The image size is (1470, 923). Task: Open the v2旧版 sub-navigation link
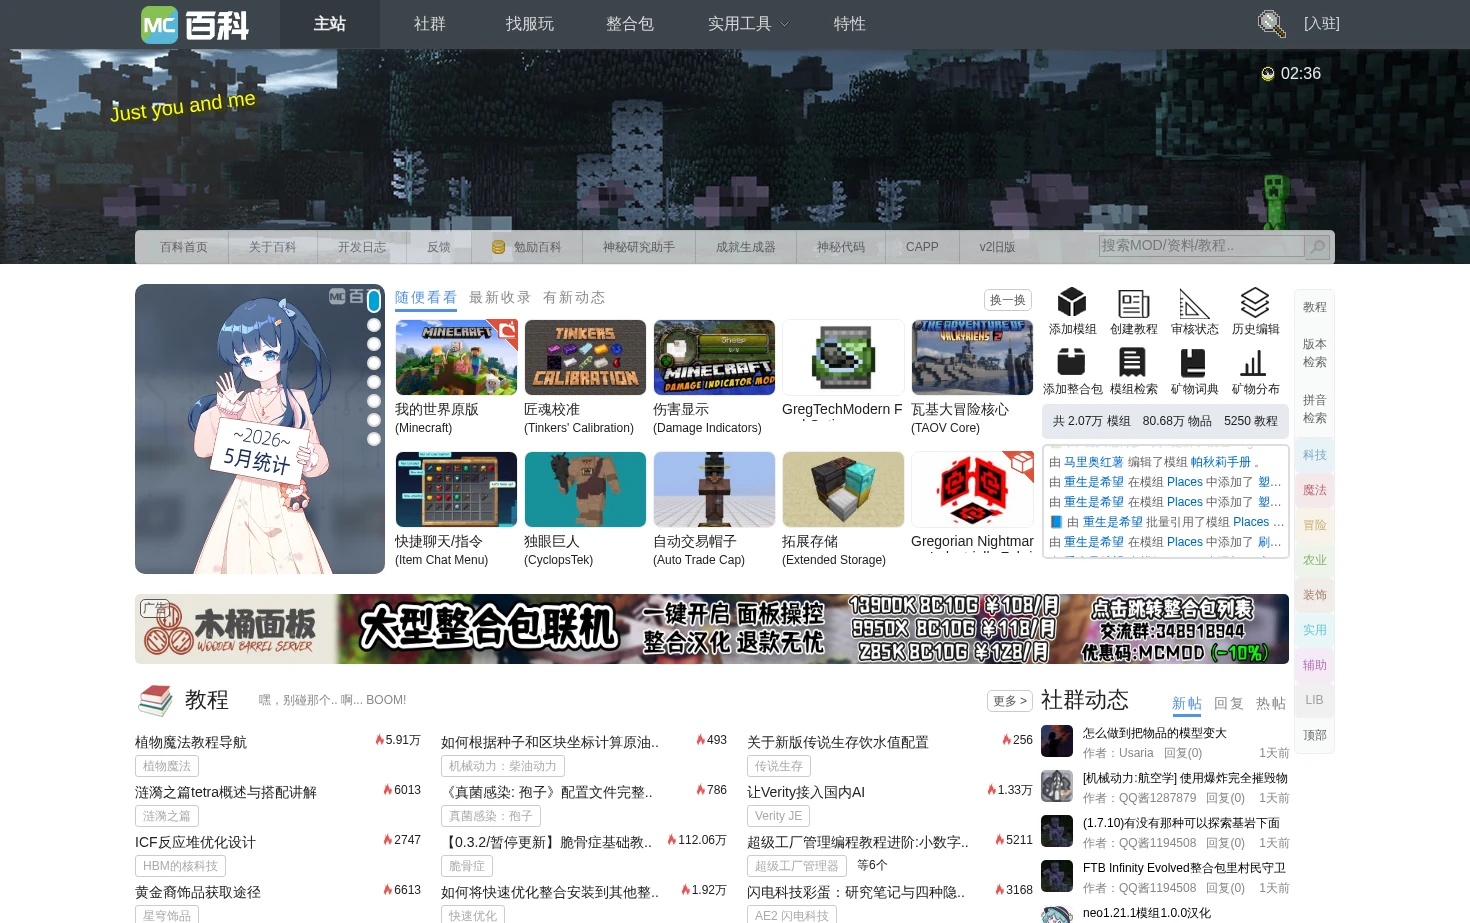(x=997, y=247)
